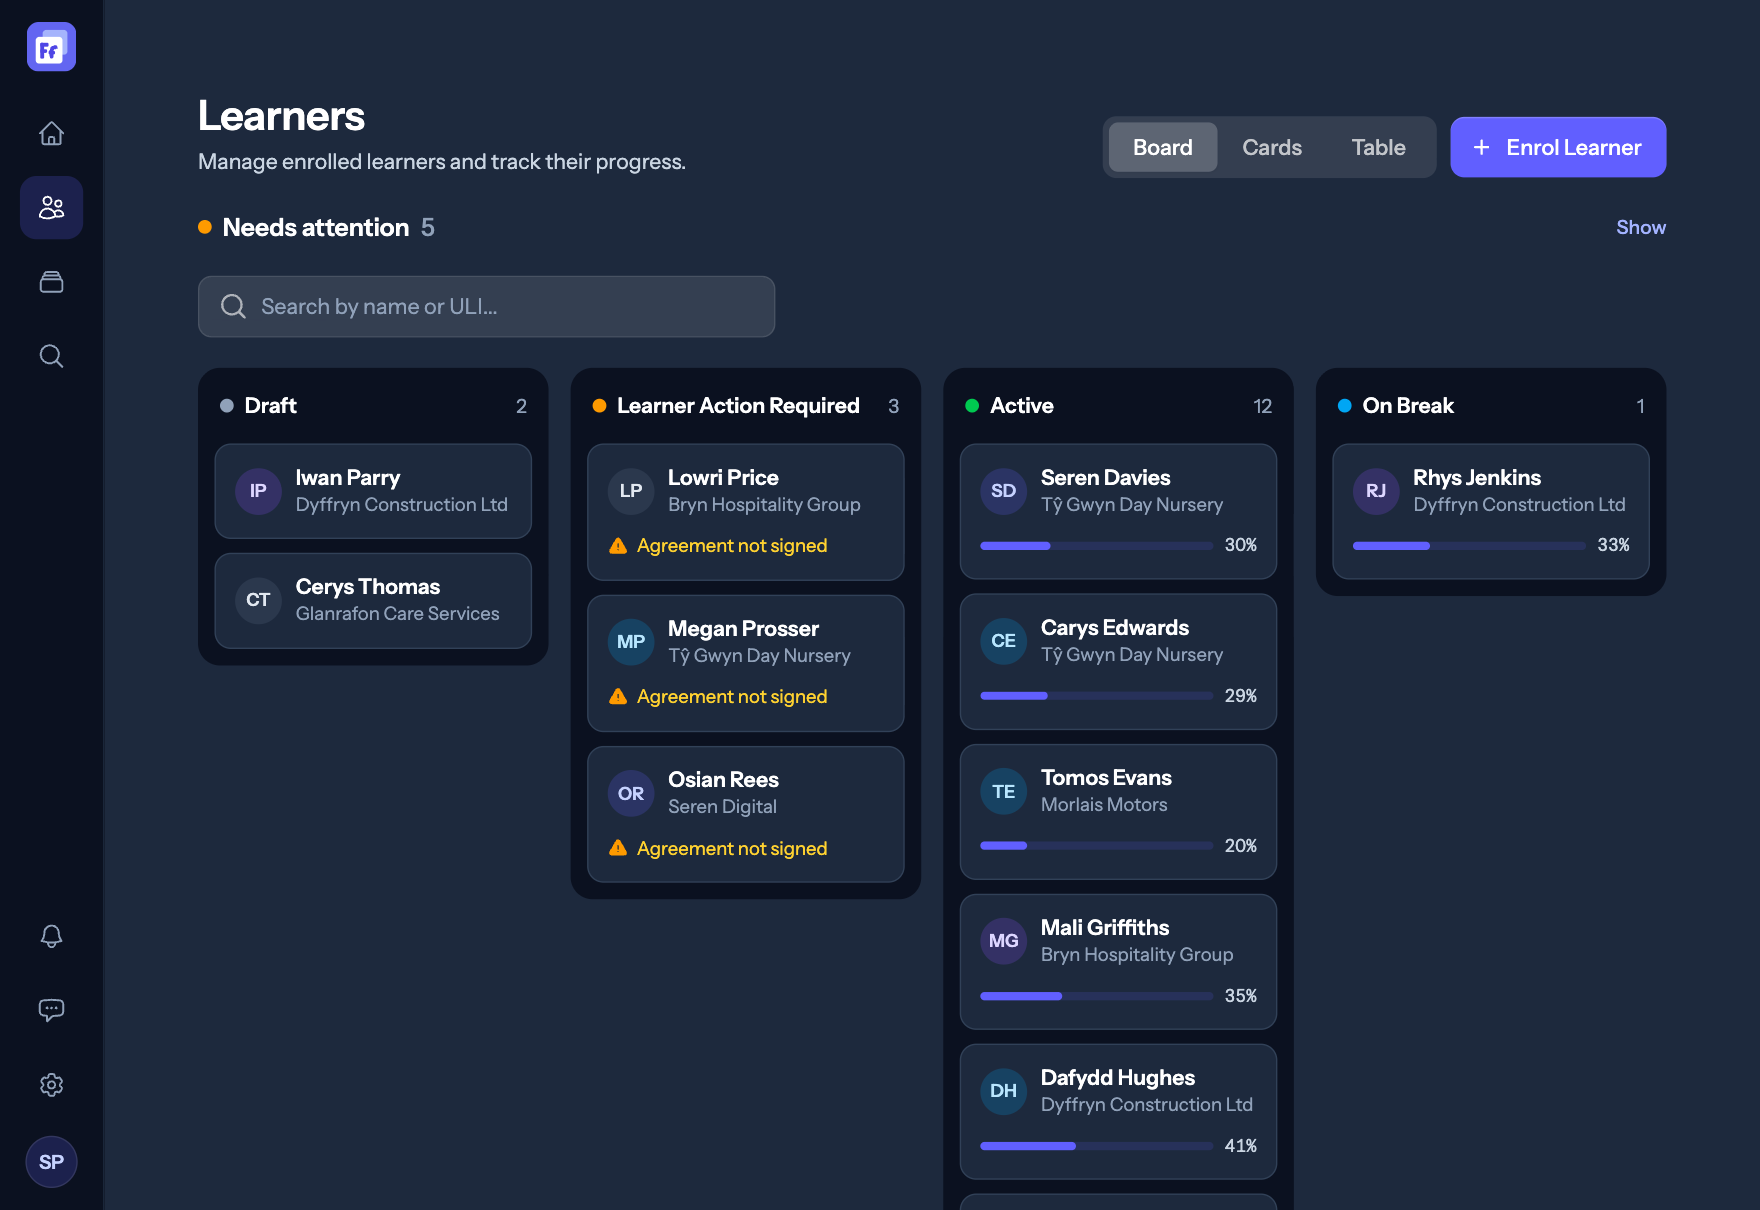The image size is (1760, 1210).
Task: Switch to Table view
Action: pos(1379,147)
